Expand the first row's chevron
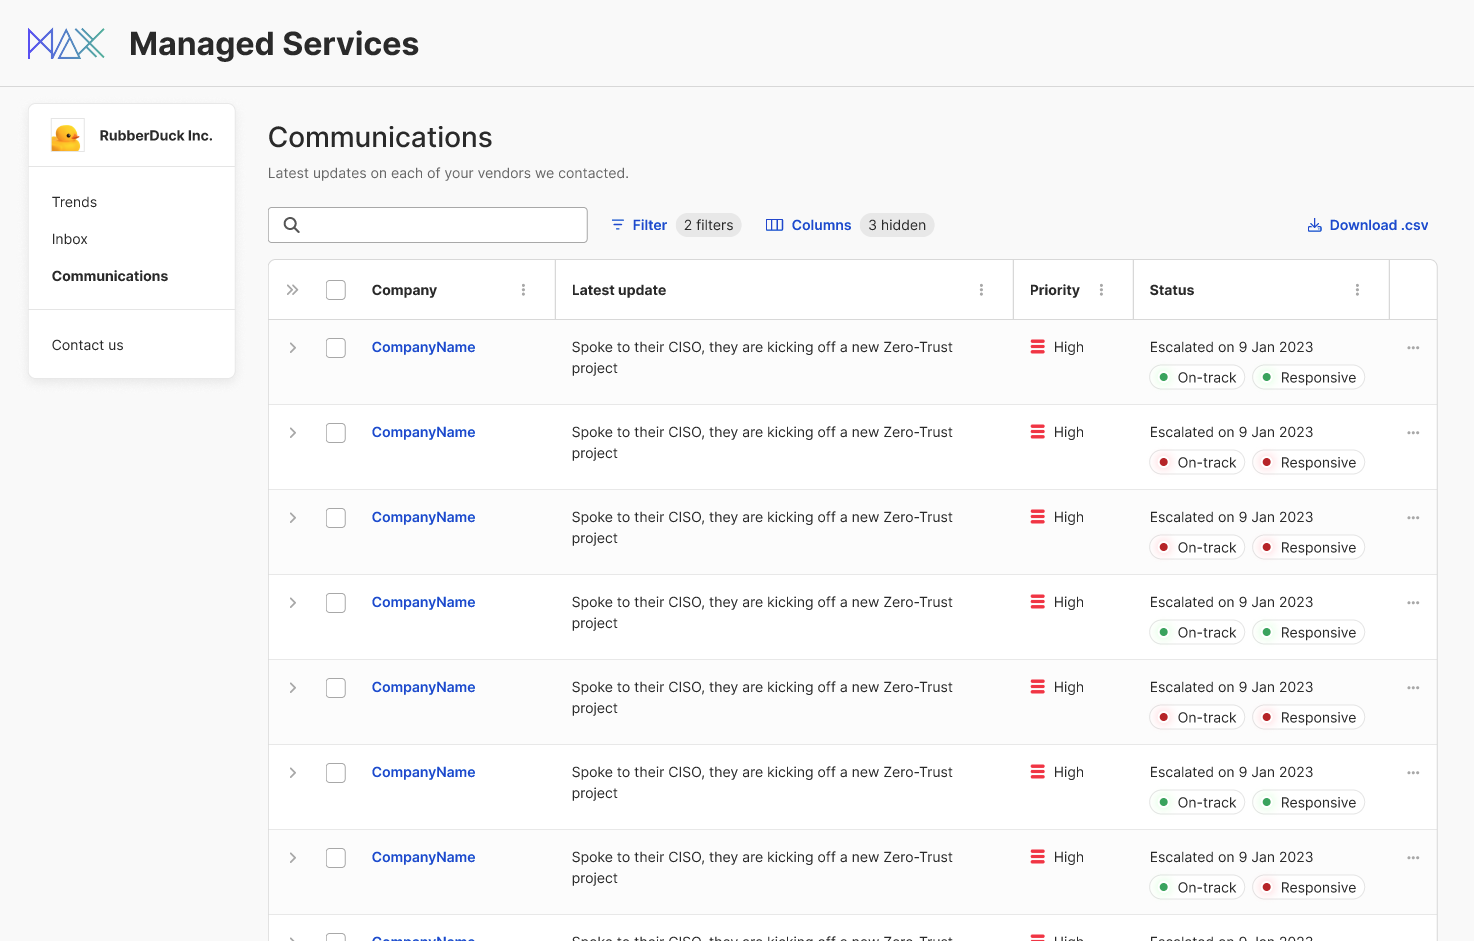The height and width of the screenshot is (941, 1474). pos(292,347)
